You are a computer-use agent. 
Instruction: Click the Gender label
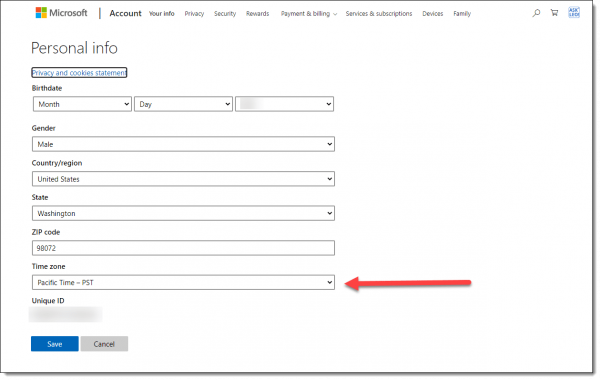coord(44,128)
